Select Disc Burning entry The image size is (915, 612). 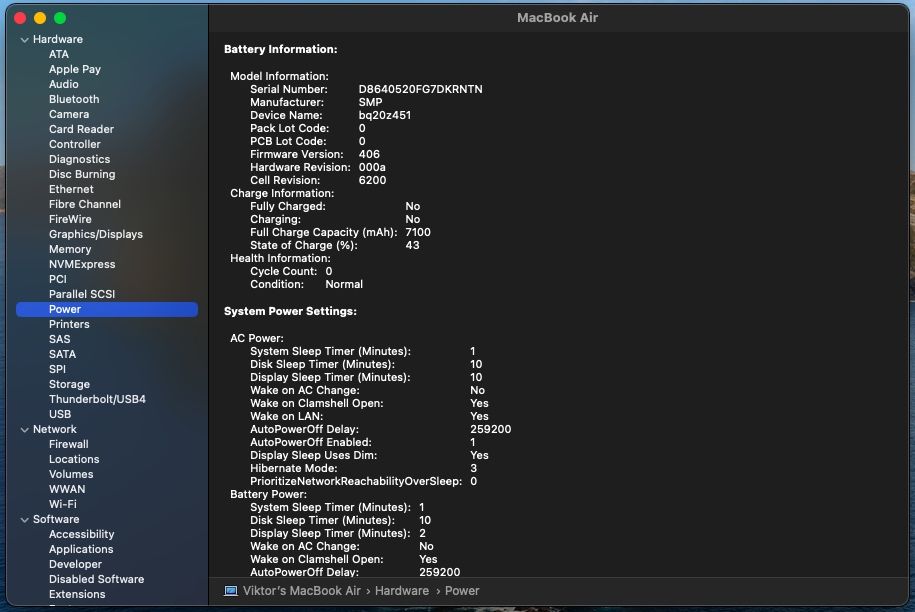point(82,174)
